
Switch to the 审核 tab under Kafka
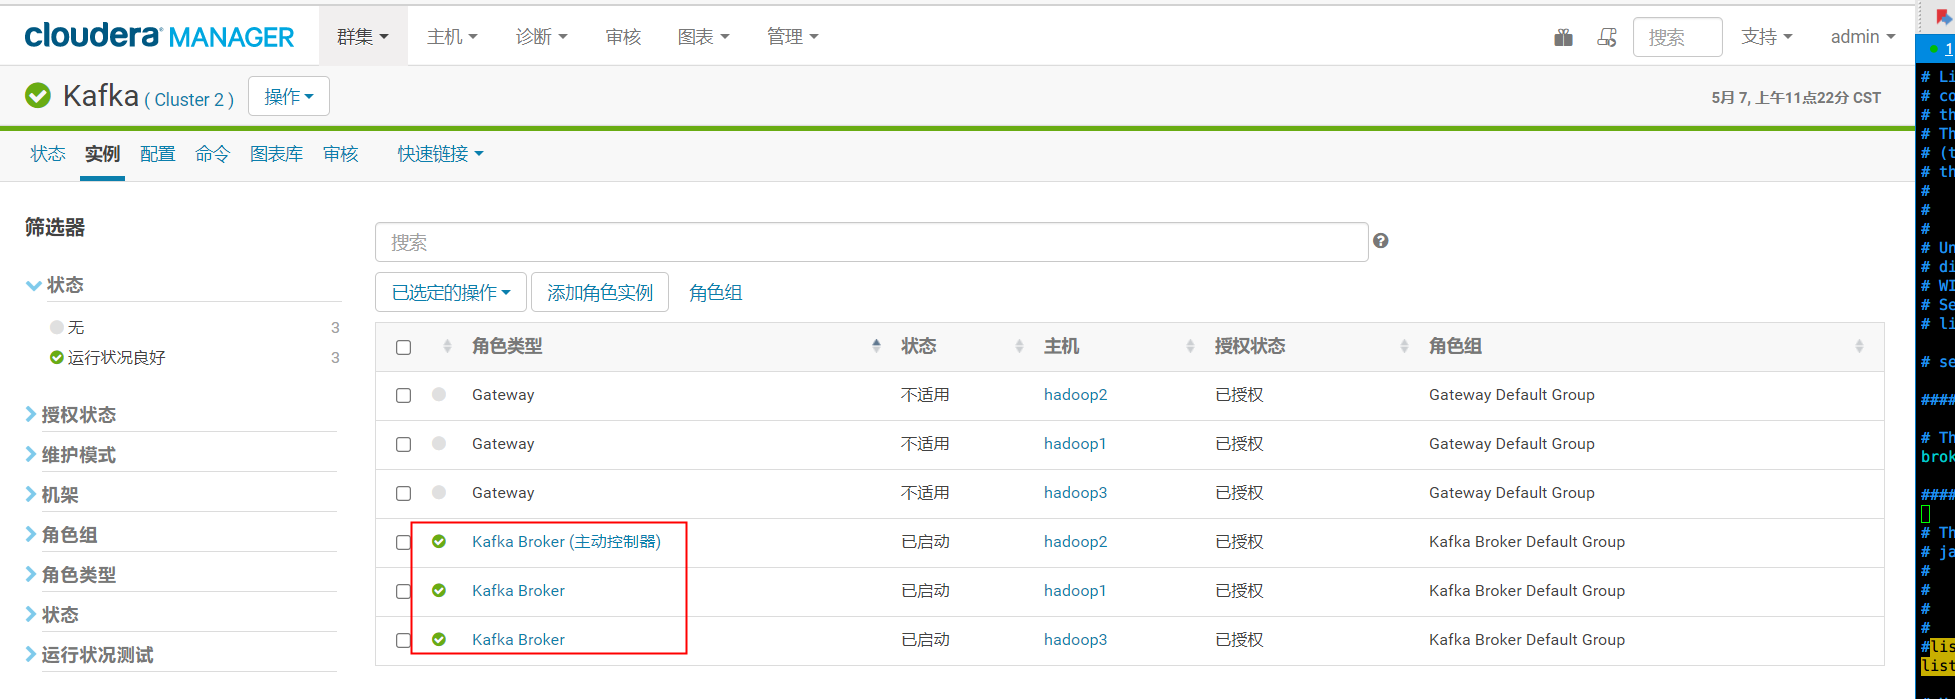(x=340, y=153)
